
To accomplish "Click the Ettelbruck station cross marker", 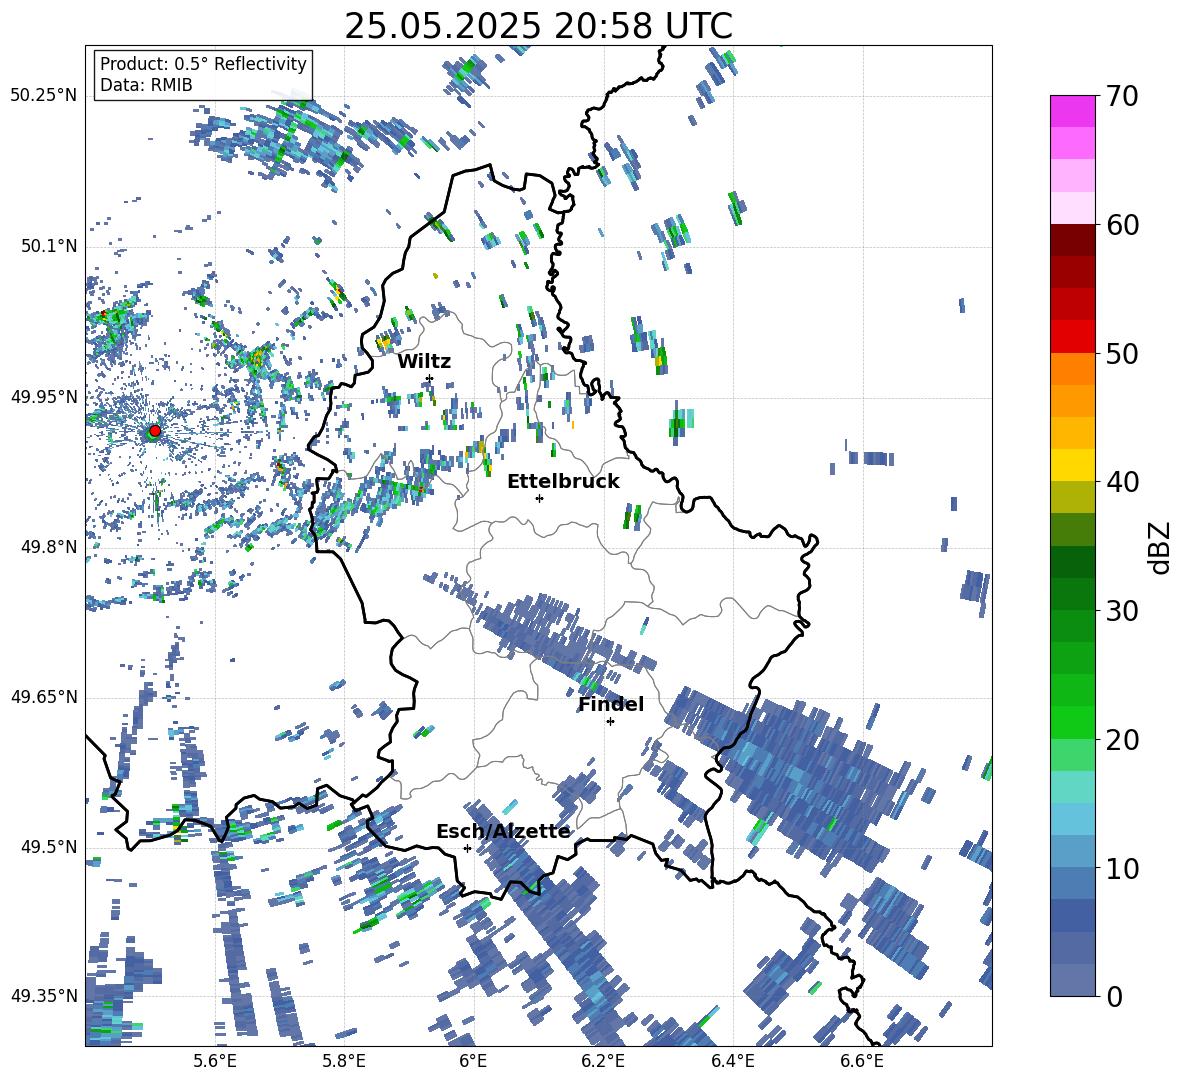I will click(539, 498).
